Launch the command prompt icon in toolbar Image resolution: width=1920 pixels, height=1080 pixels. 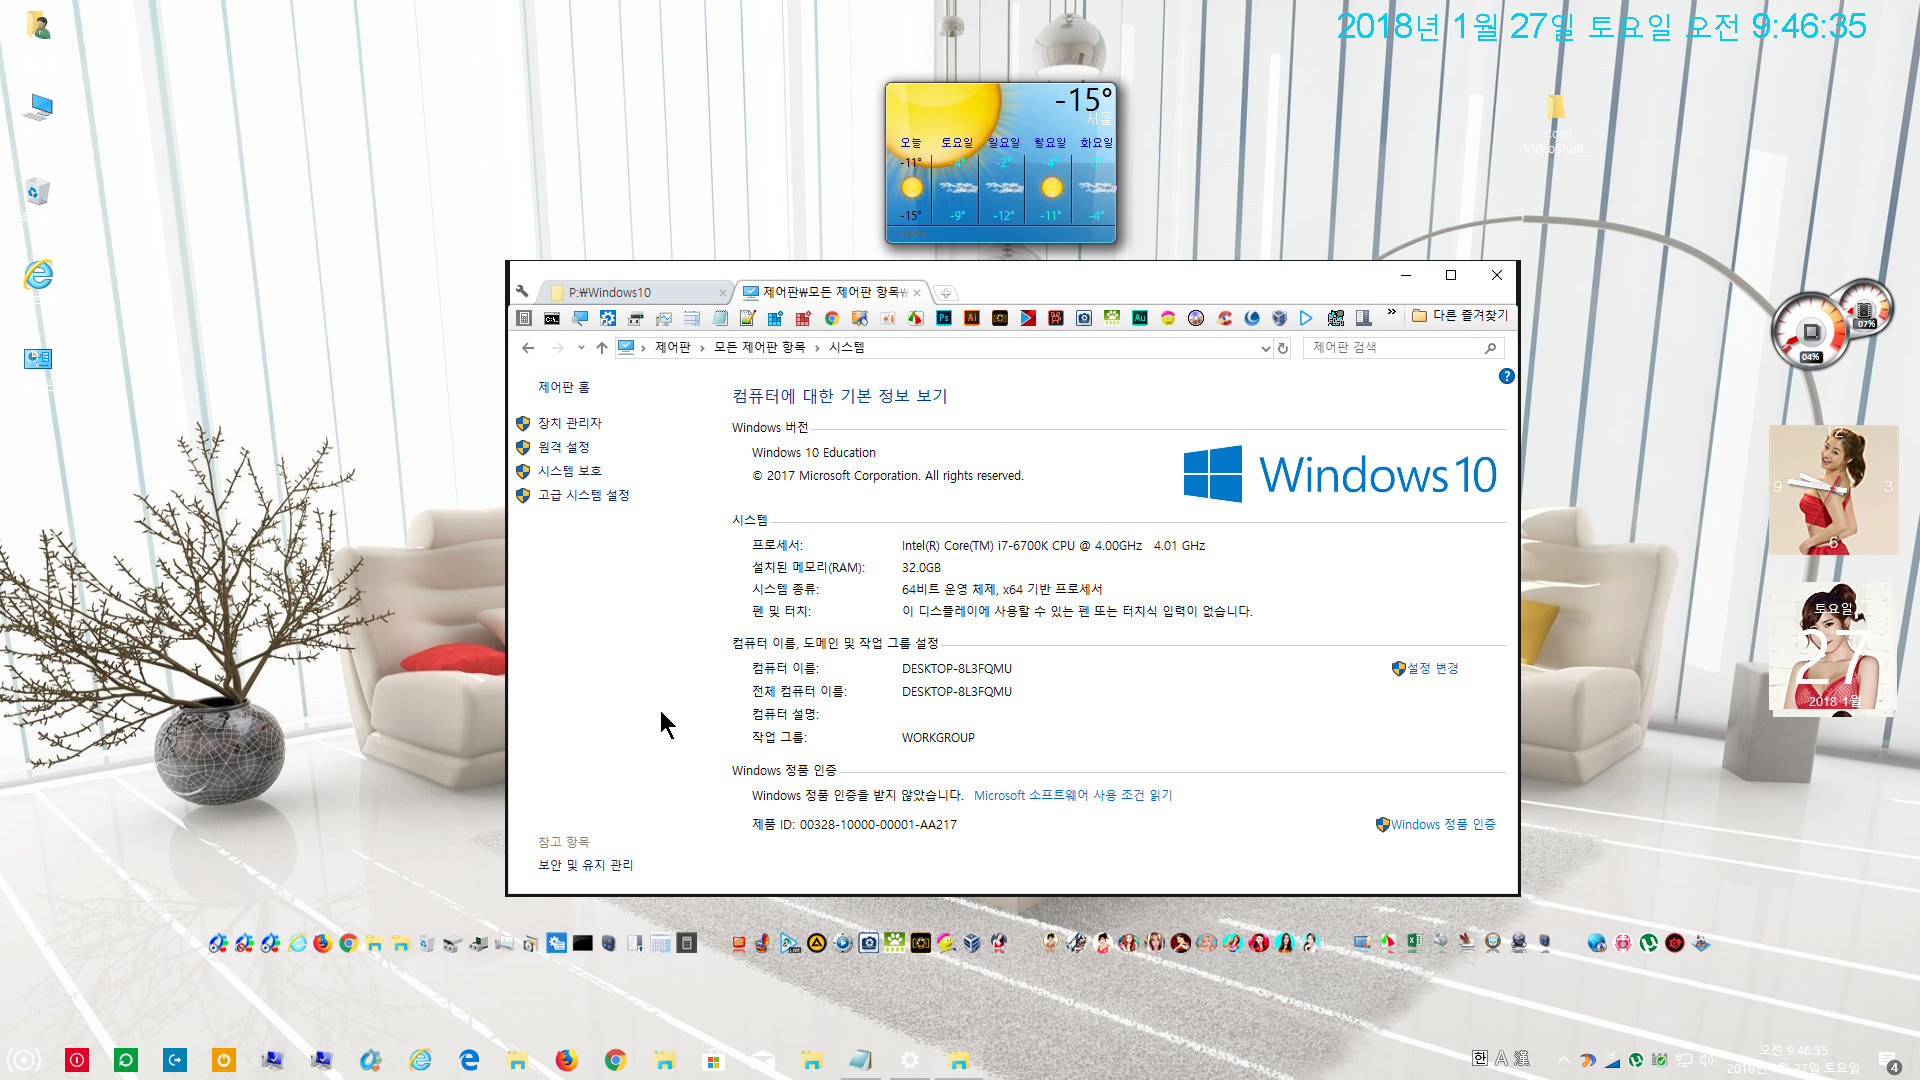point(552,318)
